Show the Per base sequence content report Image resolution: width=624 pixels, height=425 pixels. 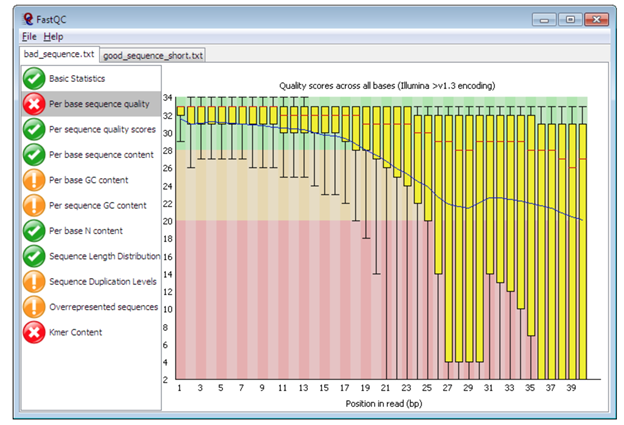(x=91, y=155)
